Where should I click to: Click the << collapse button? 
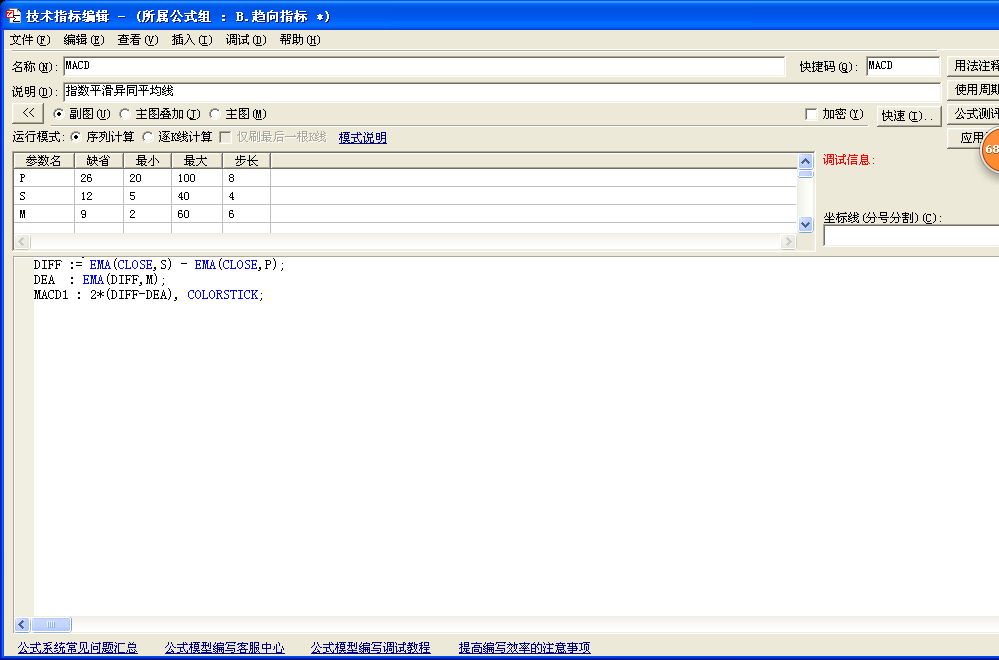tap(28, 113)
